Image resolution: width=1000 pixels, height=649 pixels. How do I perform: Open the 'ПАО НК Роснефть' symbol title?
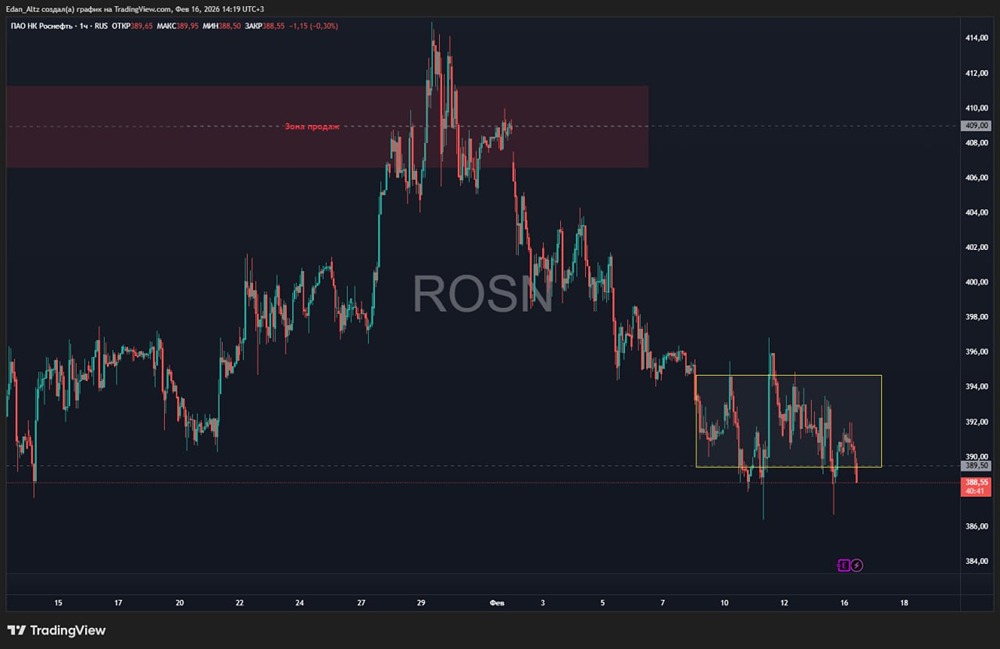pos(41,26)
